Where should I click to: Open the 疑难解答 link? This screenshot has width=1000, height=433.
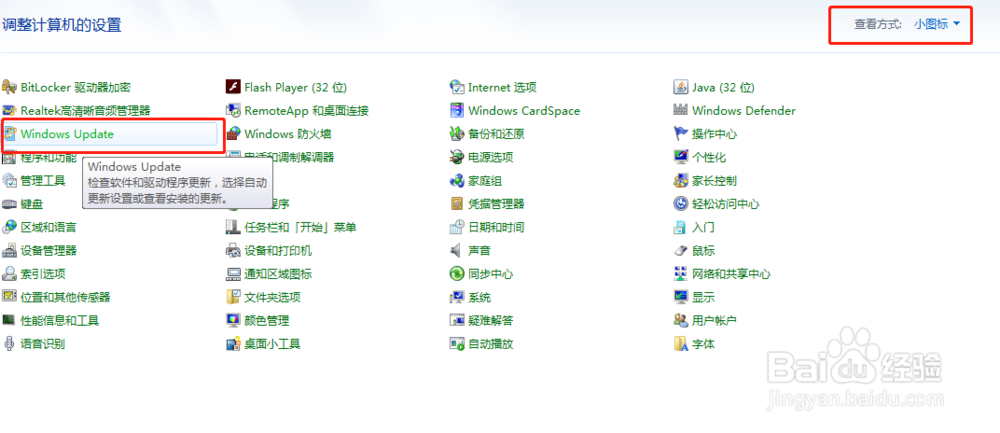tap(490, 321)
